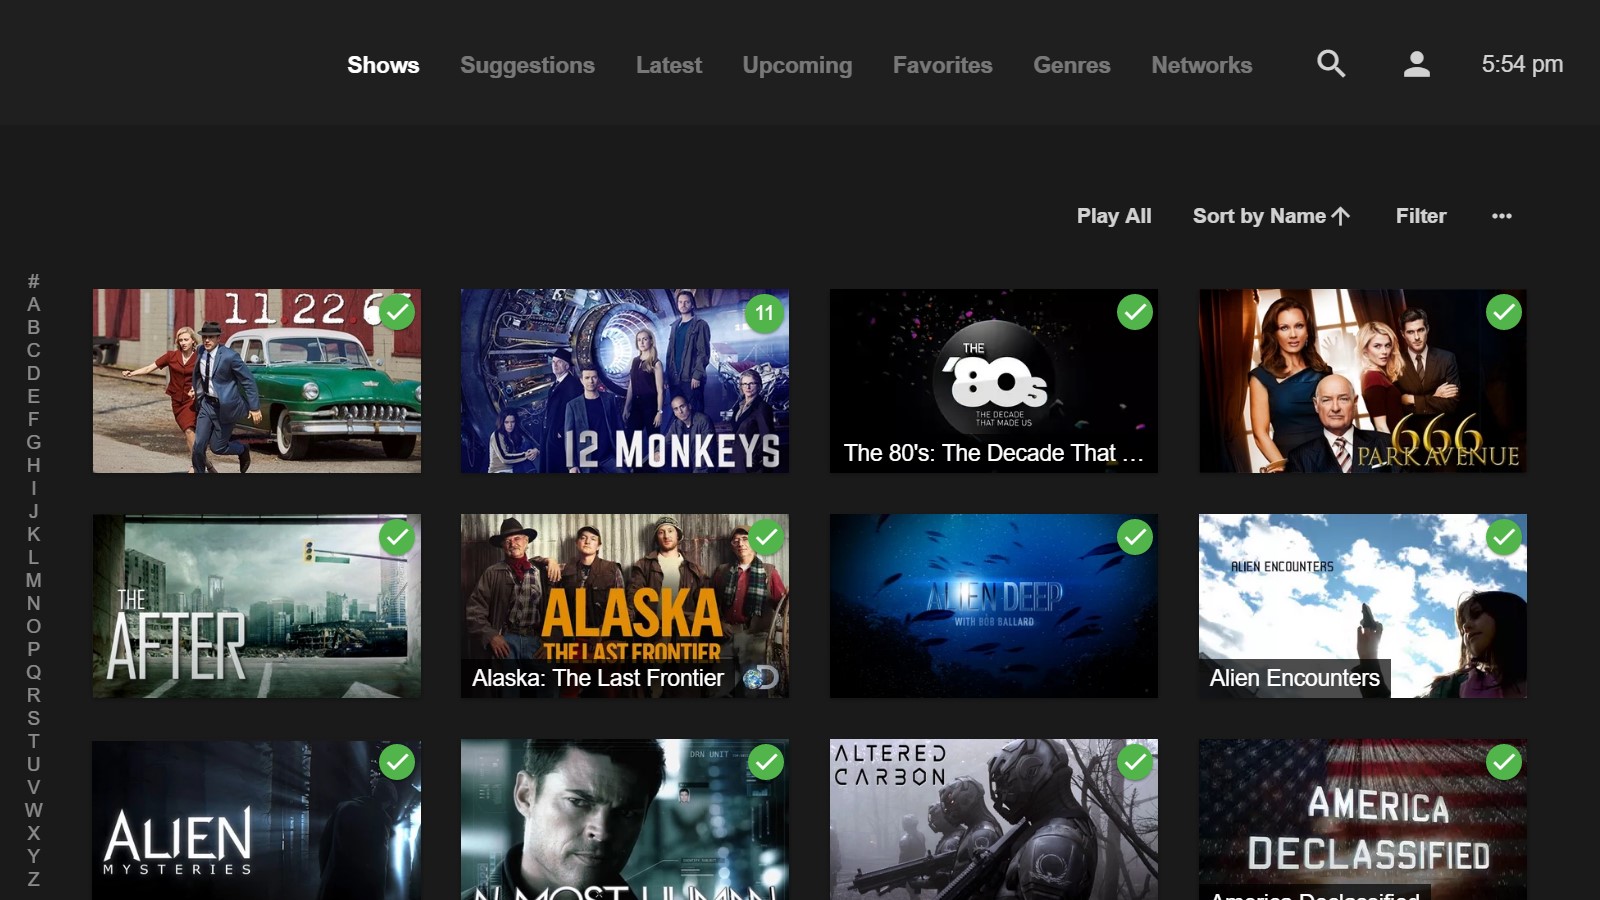Open the Sort by Name dropdown

1271,216
